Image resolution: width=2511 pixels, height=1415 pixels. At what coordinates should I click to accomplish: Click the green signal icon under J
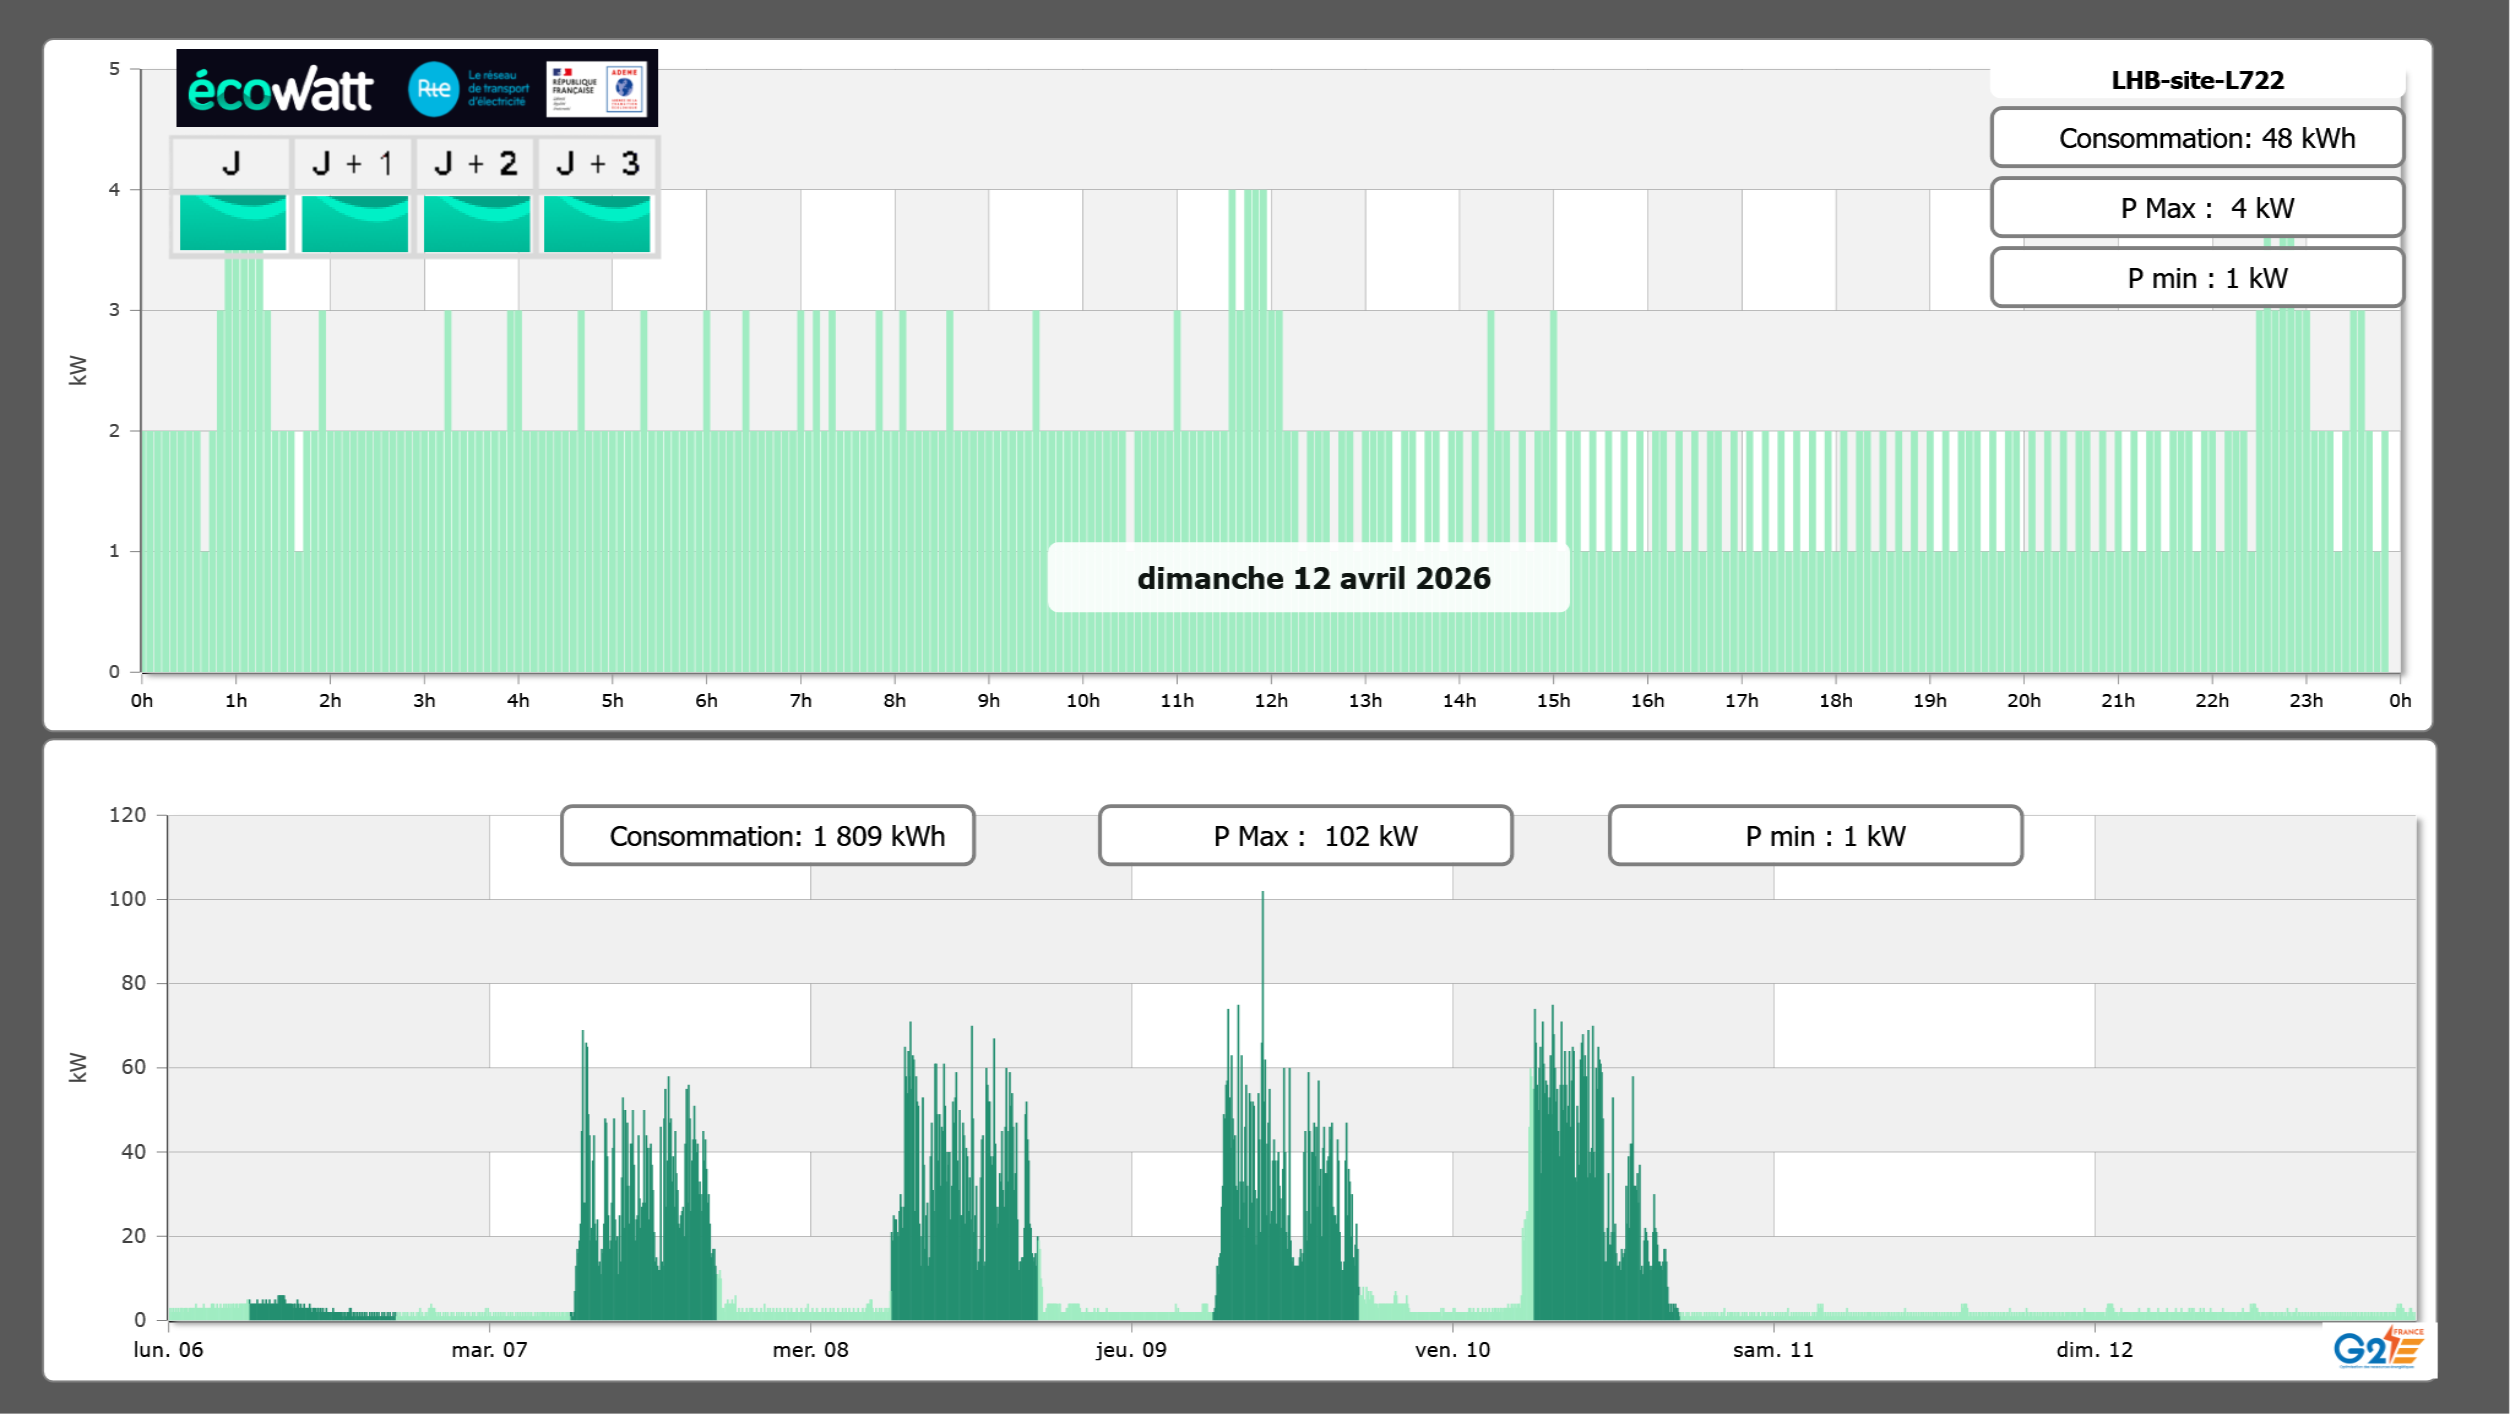(x=233, y=223)
